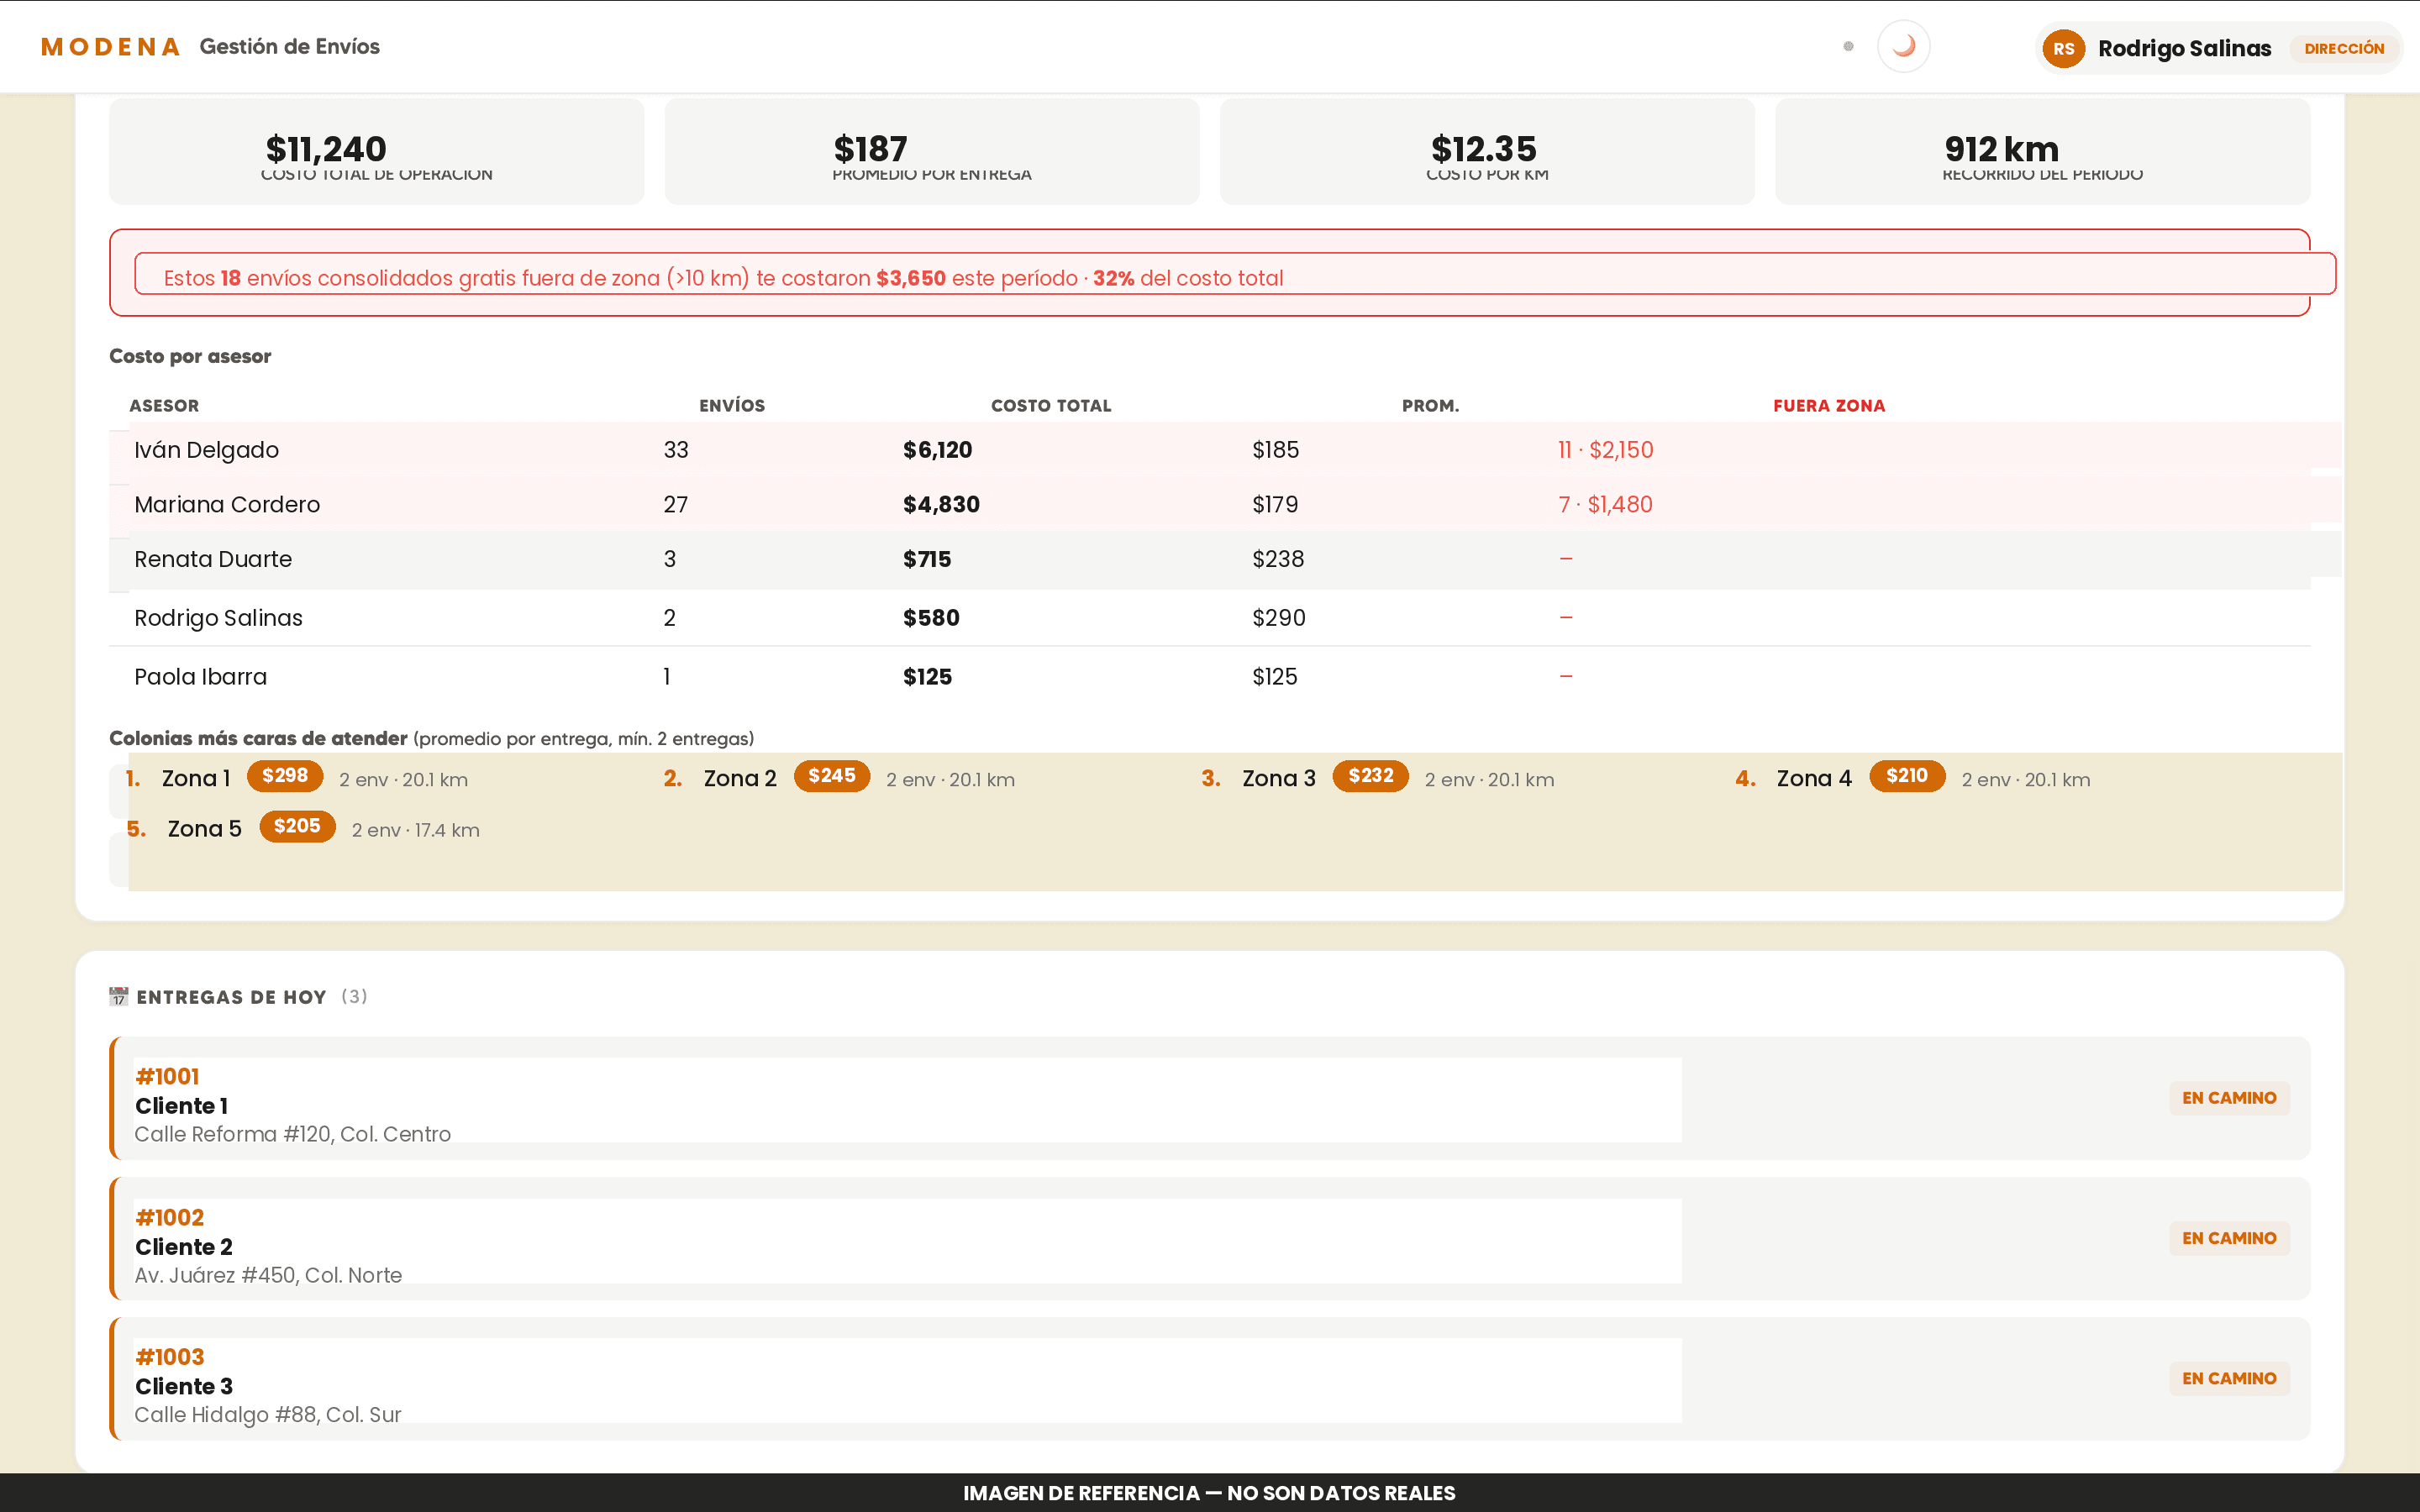Click the 912 km distance value

(2001, 149)
